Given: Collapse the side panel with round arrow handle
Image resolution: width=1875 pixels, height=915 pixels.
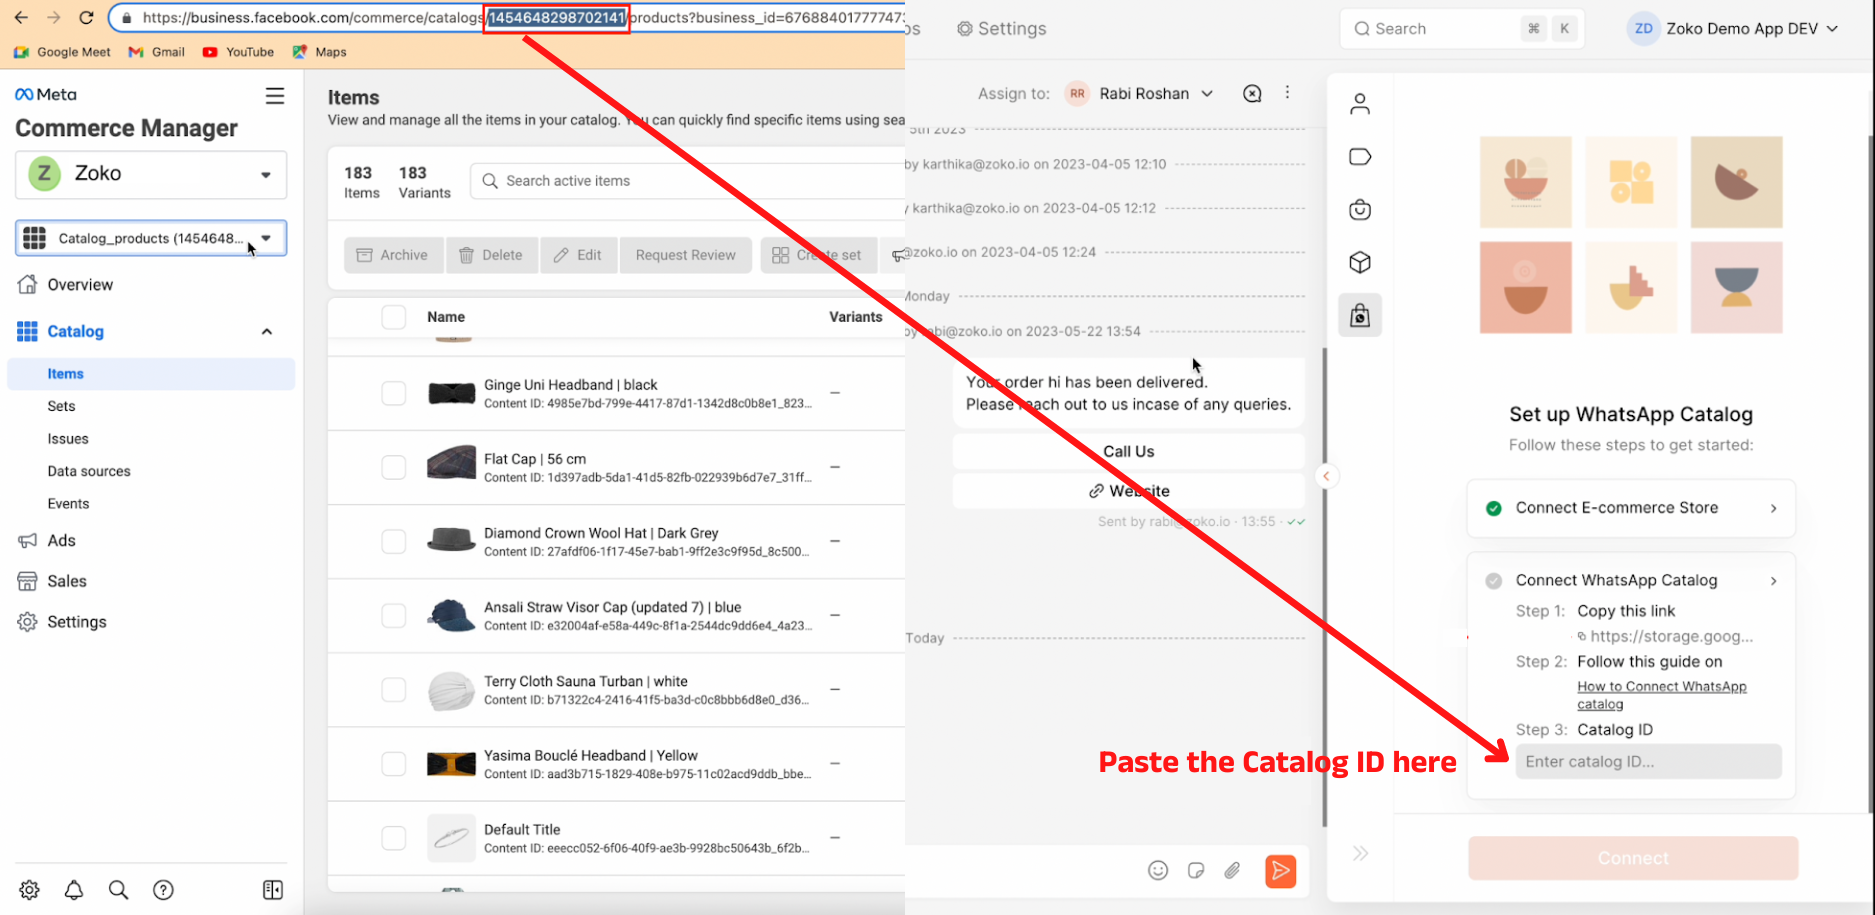Looking at the screenshot, I should [1326, 476].
